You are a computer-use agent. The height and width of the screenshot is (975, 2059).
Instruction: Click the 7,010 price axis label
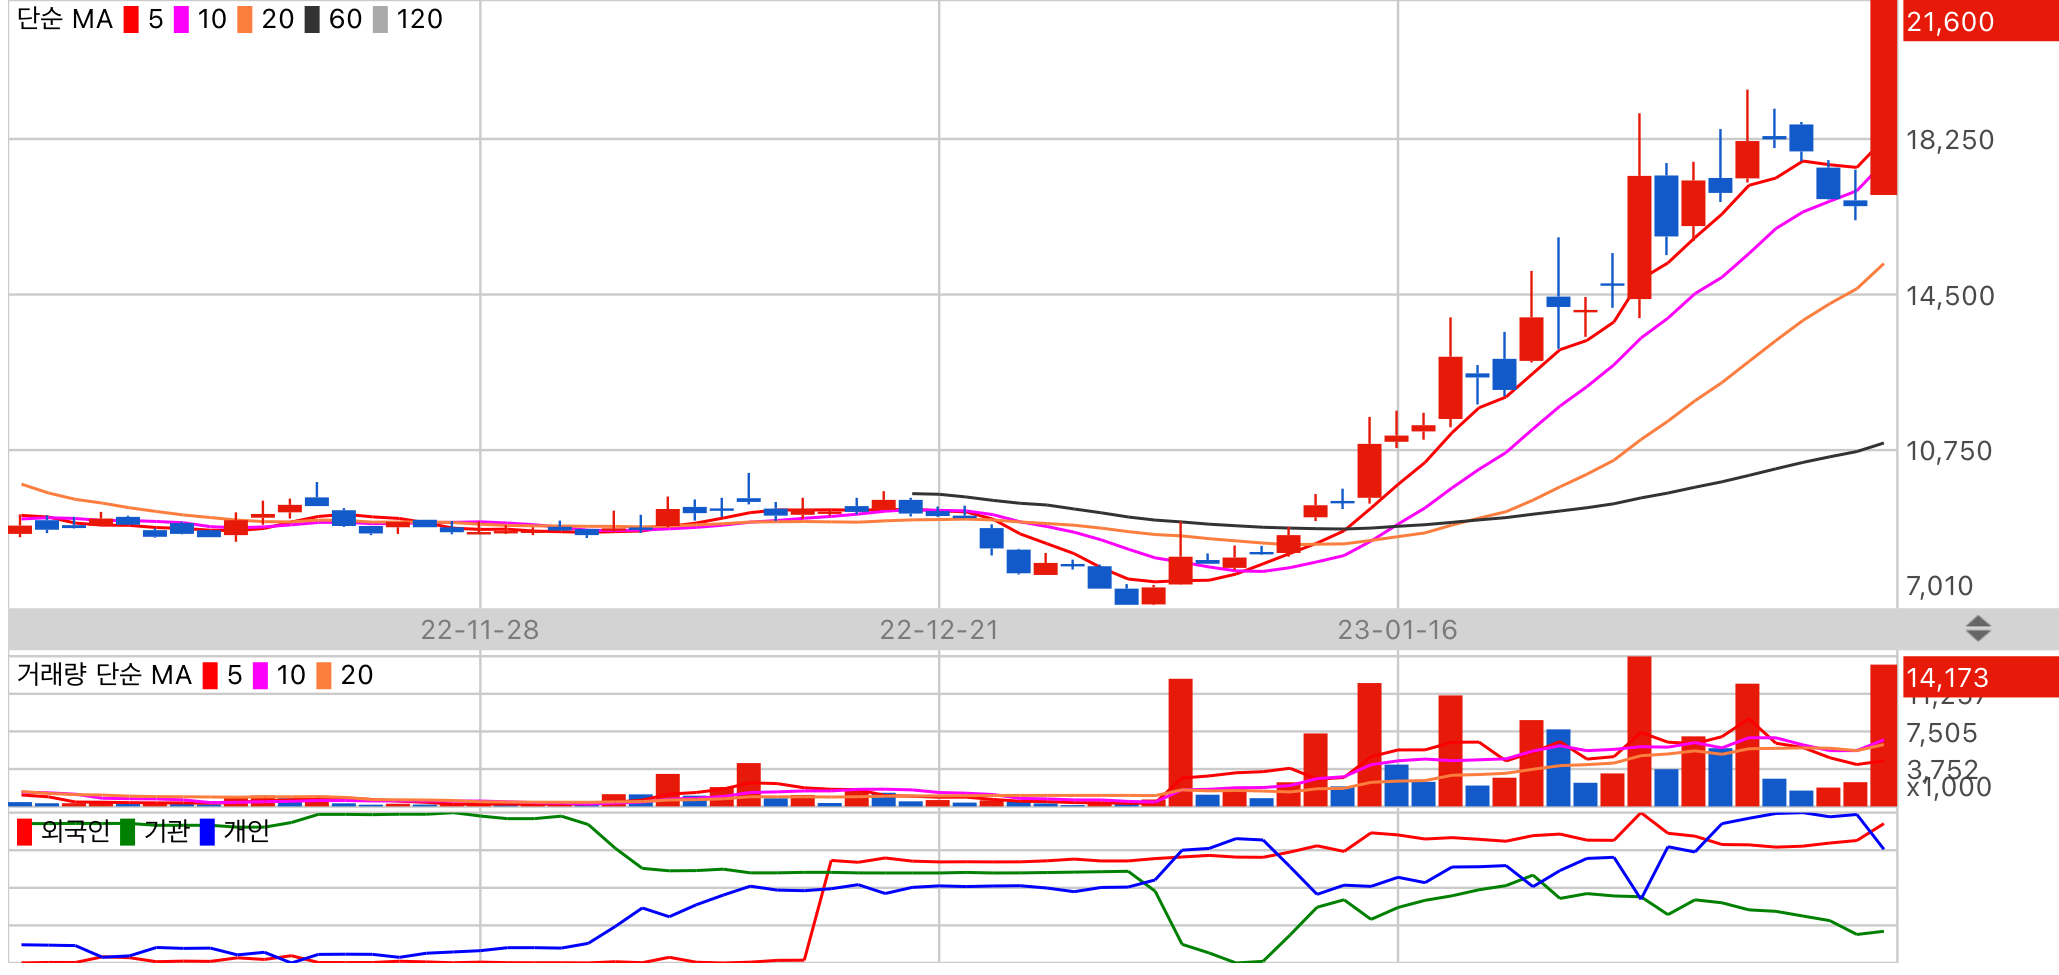(x=1939, y=586)
